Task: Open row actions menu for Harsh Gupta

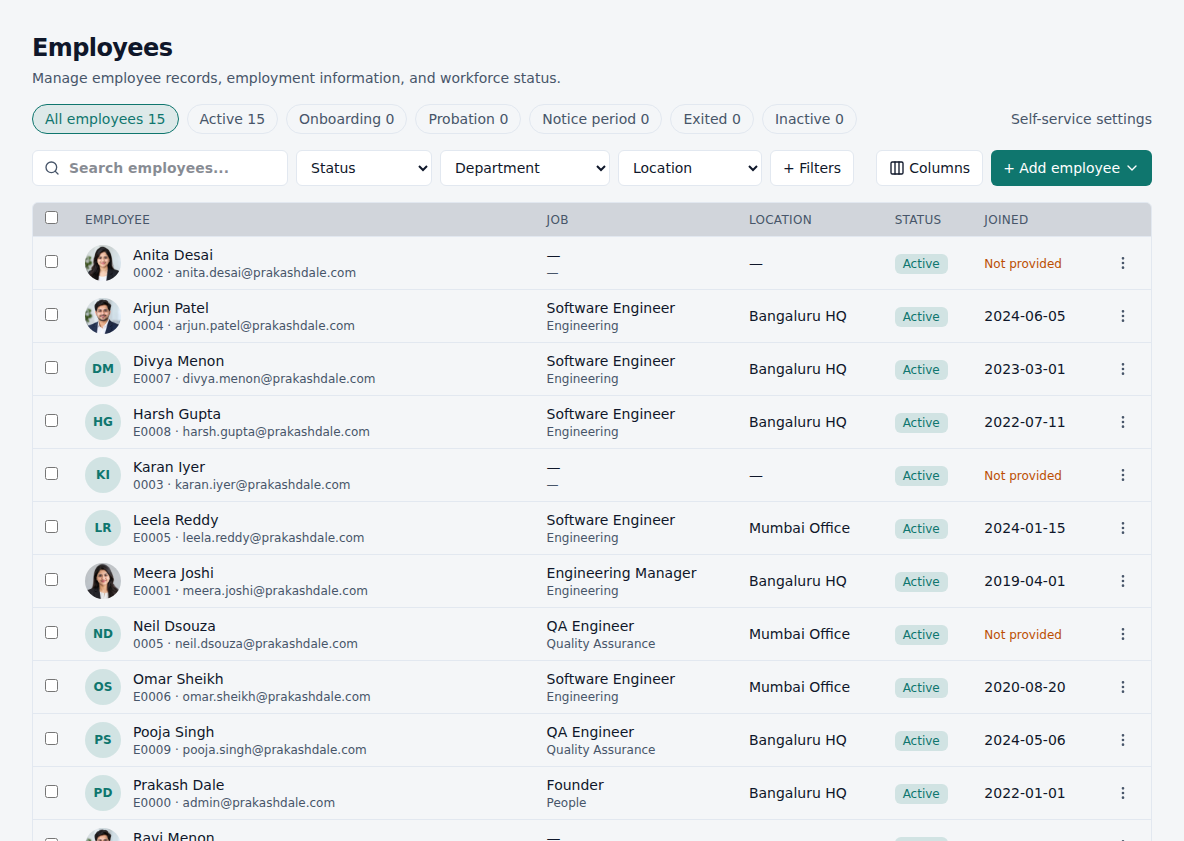Action: click(x=1123, y=421)
